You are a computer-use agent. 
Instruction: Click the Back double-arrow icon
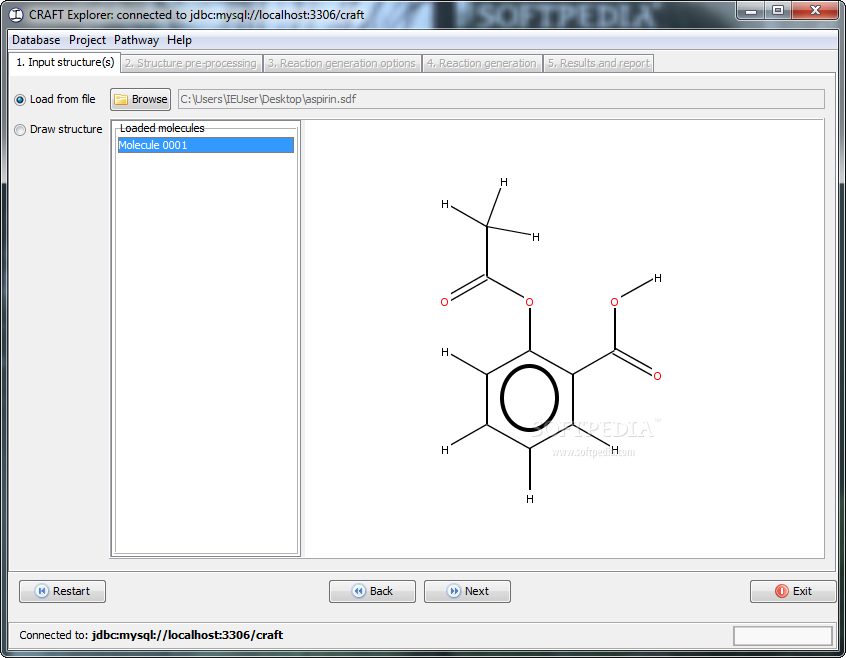pos(359,591)
